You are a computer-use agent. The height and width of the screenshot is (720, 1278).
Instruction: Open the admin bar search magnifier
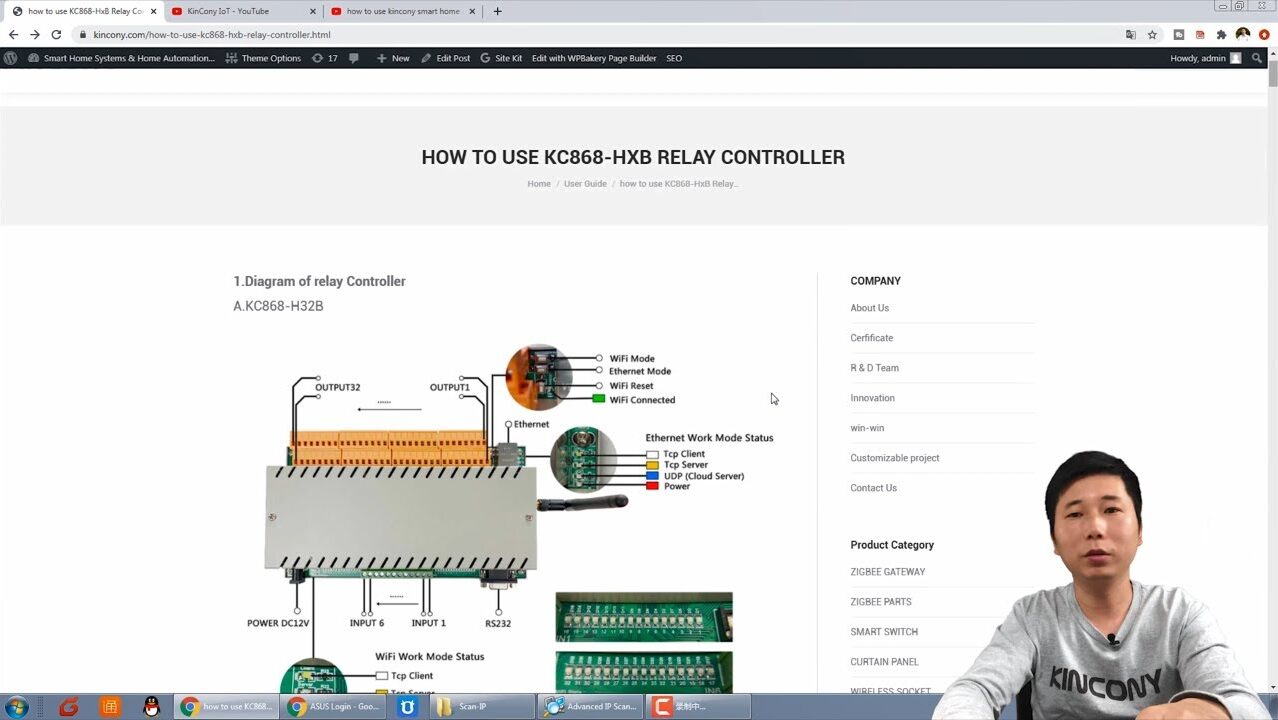[1257, 58]
